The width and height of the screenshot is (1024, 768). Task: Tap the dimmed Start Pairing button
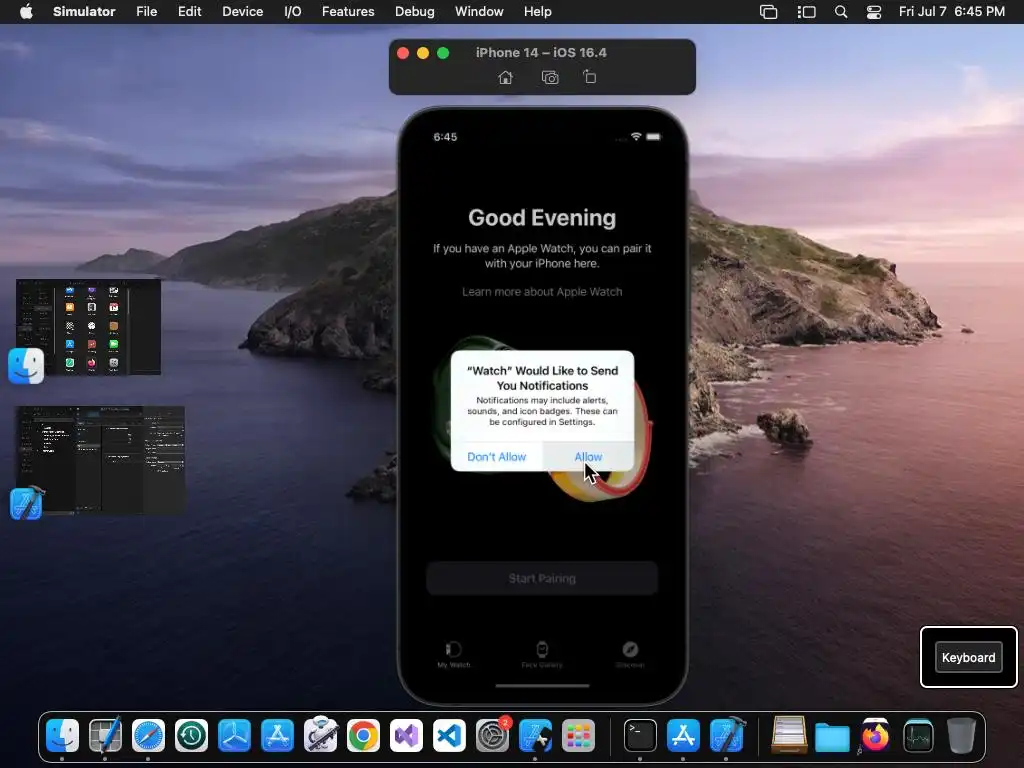(x=542, y=578)
